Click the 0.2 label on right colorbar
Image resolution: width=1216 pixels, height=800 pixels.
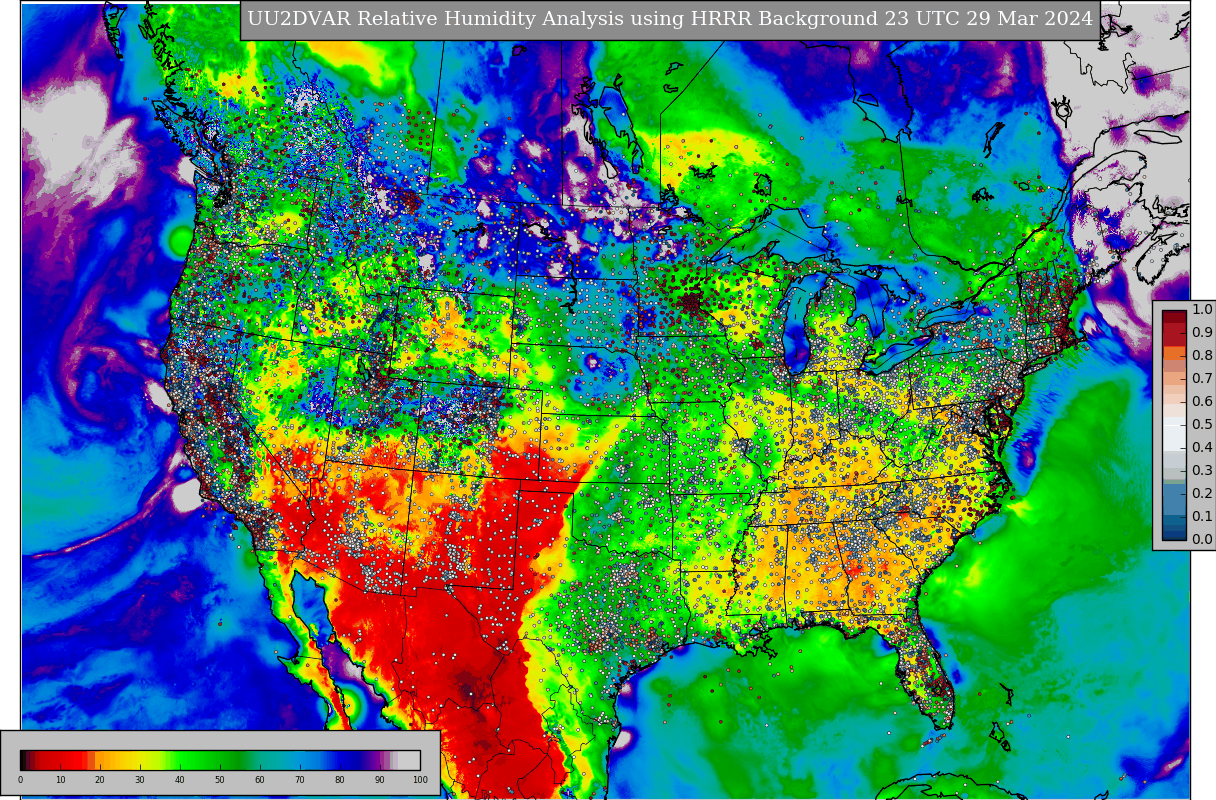click(x=1202, y=493)
